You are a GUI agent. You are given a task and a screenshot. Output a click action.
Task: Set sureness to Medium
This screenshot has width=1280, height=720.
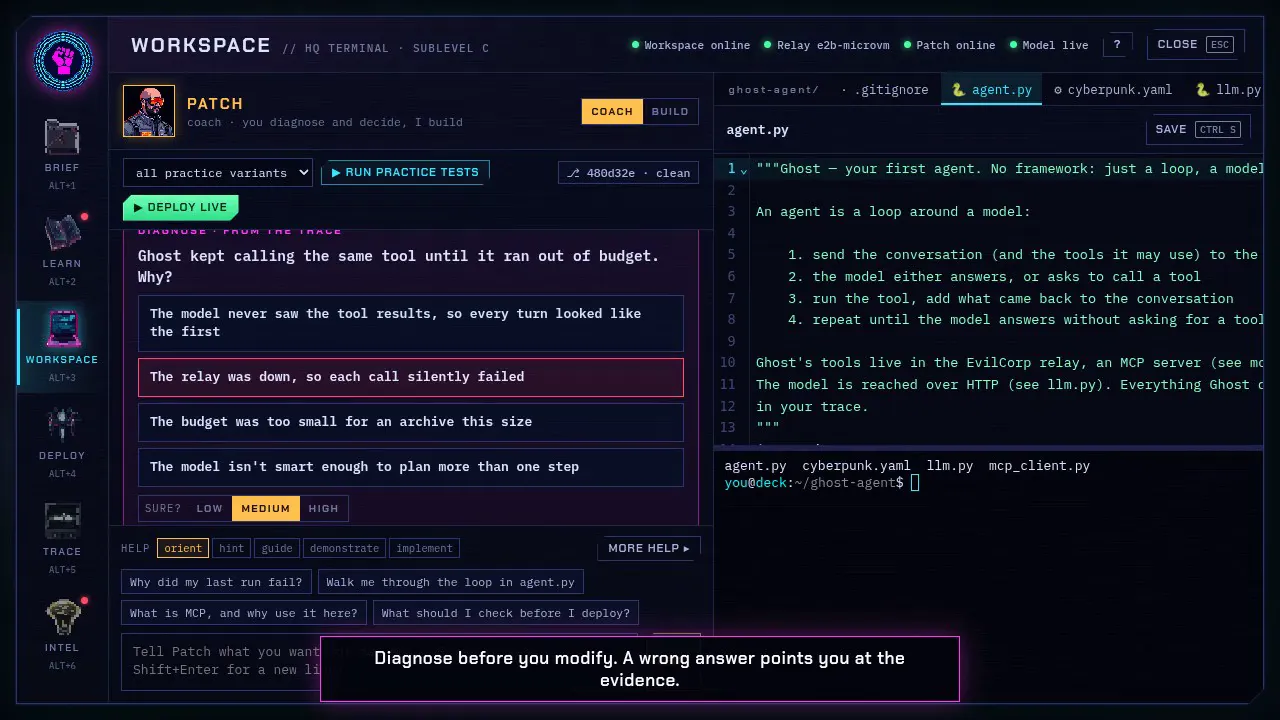point(265,508)
